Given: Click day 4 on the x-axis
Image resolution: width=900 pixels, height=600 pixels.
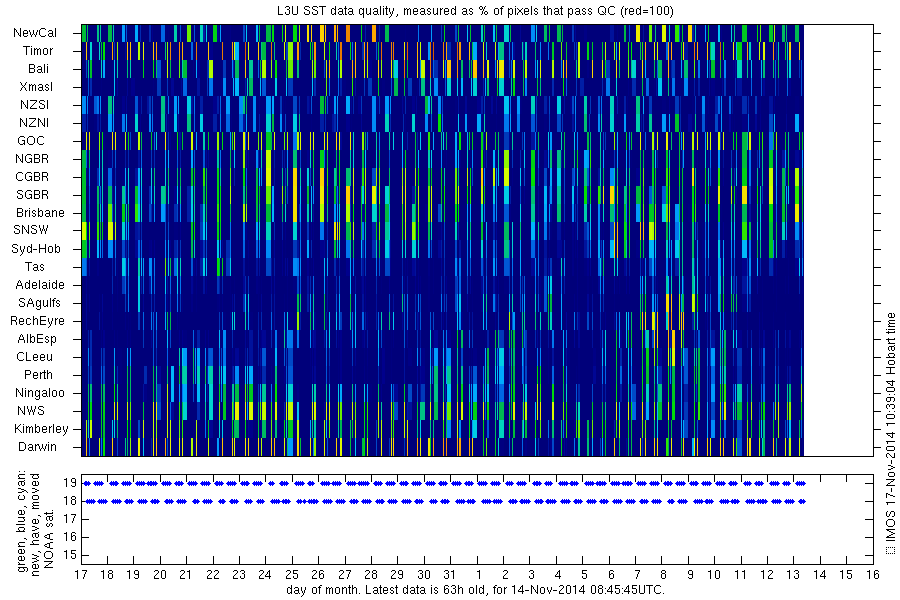Looking at the screenshot, I should tap(557, 575).
